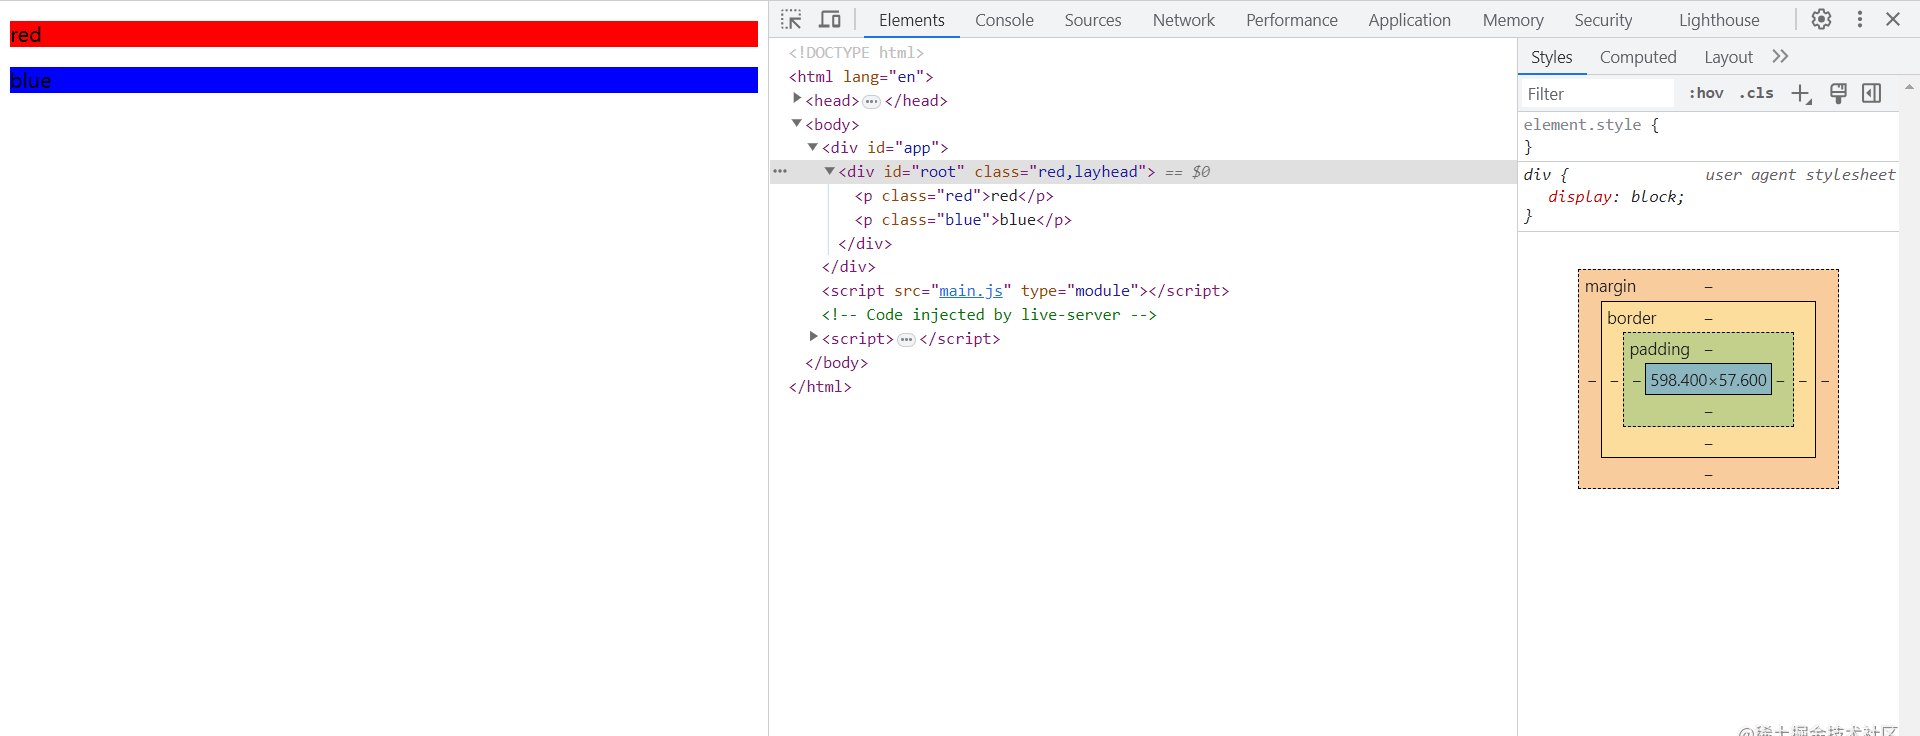
Task: Click the padding label in box model
Action: pos(1659,349)
